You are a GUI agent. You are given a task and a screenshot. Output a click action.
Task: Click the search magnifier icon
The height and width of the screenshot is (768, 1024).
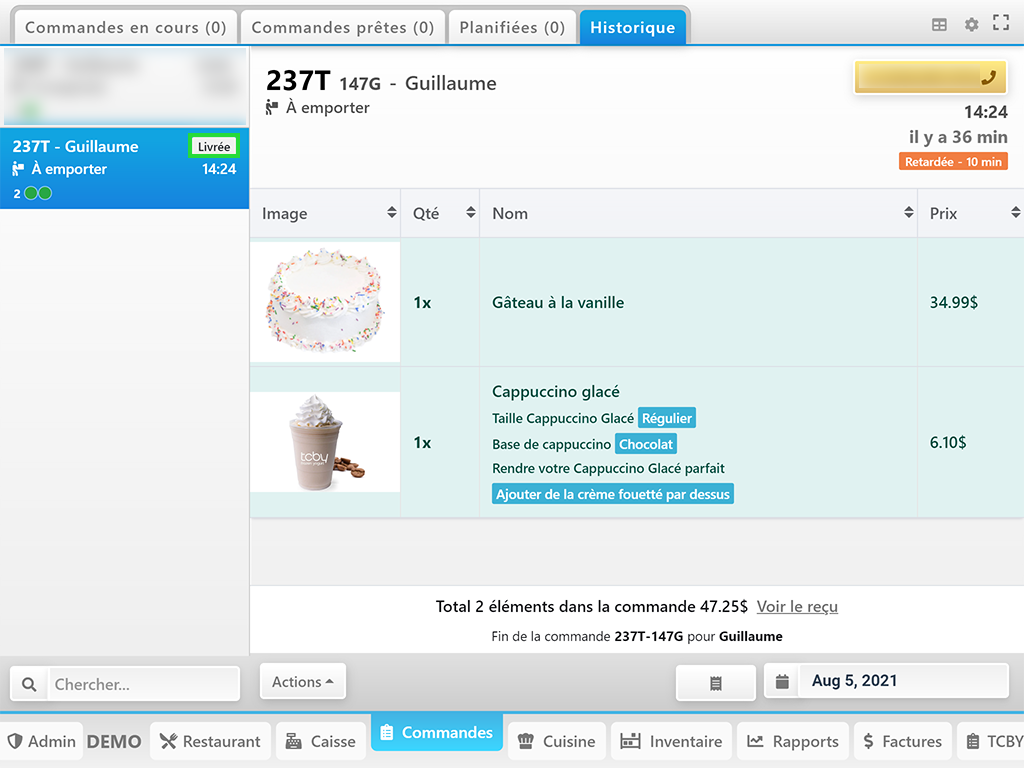point(29,684)
